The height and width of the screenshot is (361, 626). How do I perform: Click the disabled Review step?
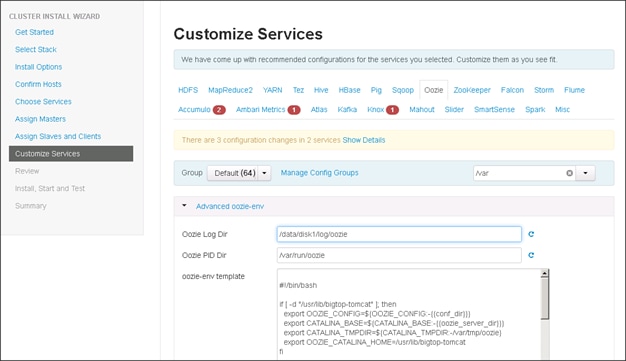(27, 171)
